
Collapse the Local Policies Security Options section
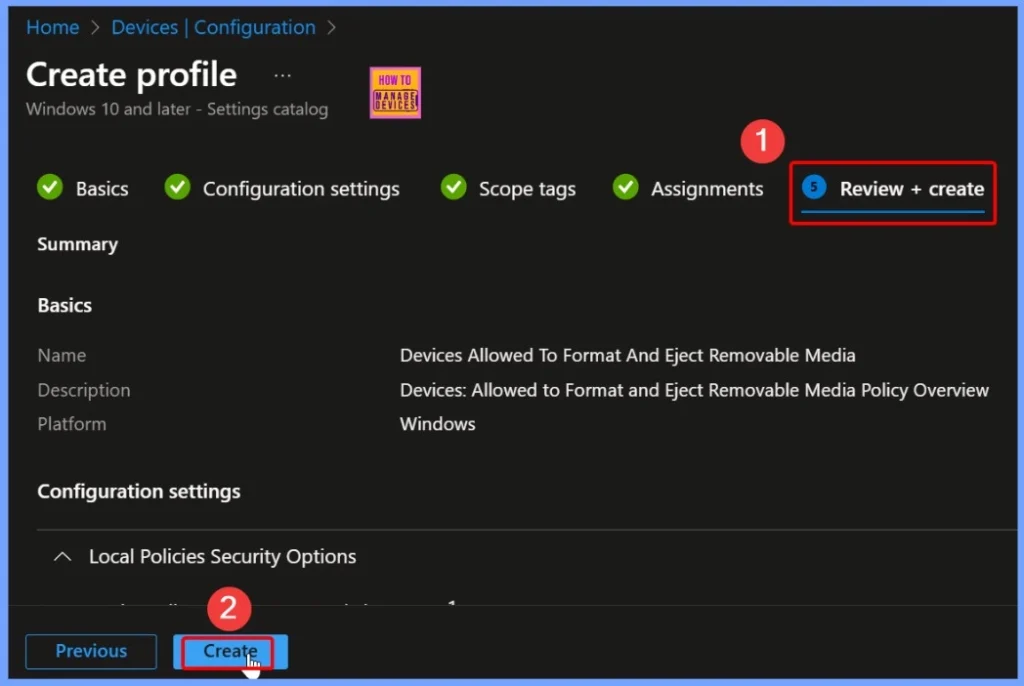pos(63,557)
